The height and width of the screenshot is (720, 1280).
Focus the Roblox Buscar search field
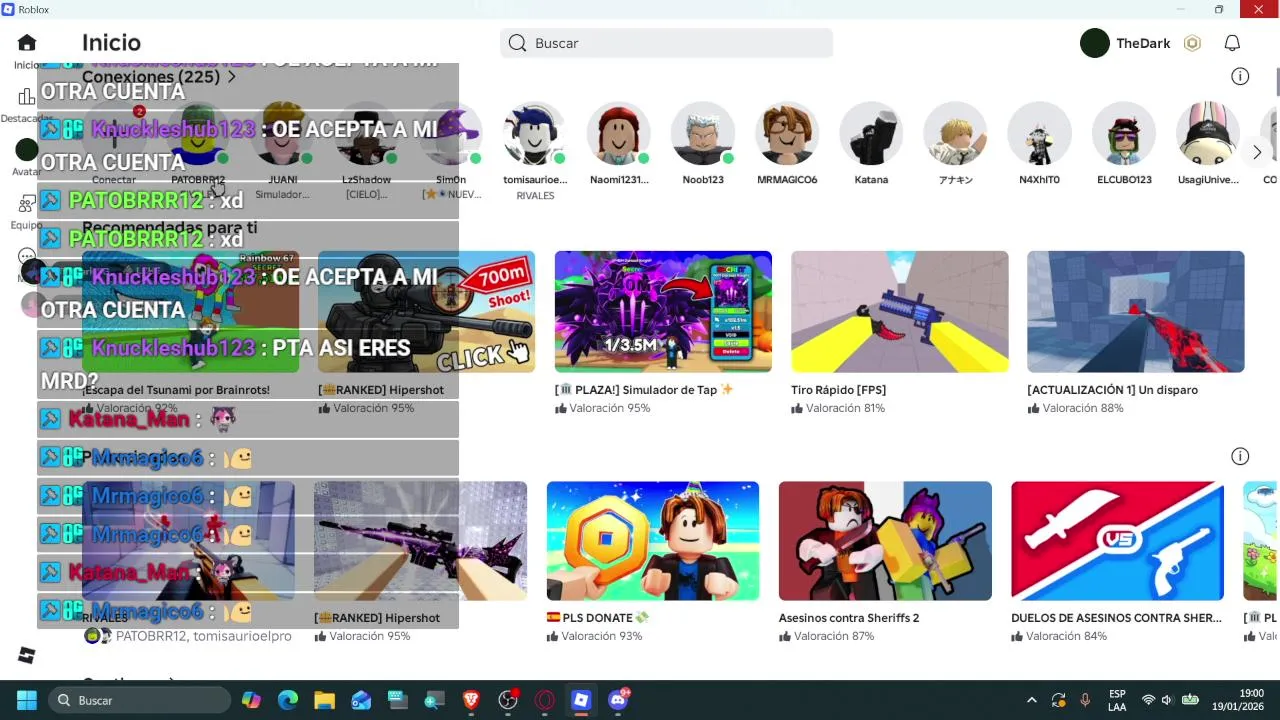pos(666,43)
